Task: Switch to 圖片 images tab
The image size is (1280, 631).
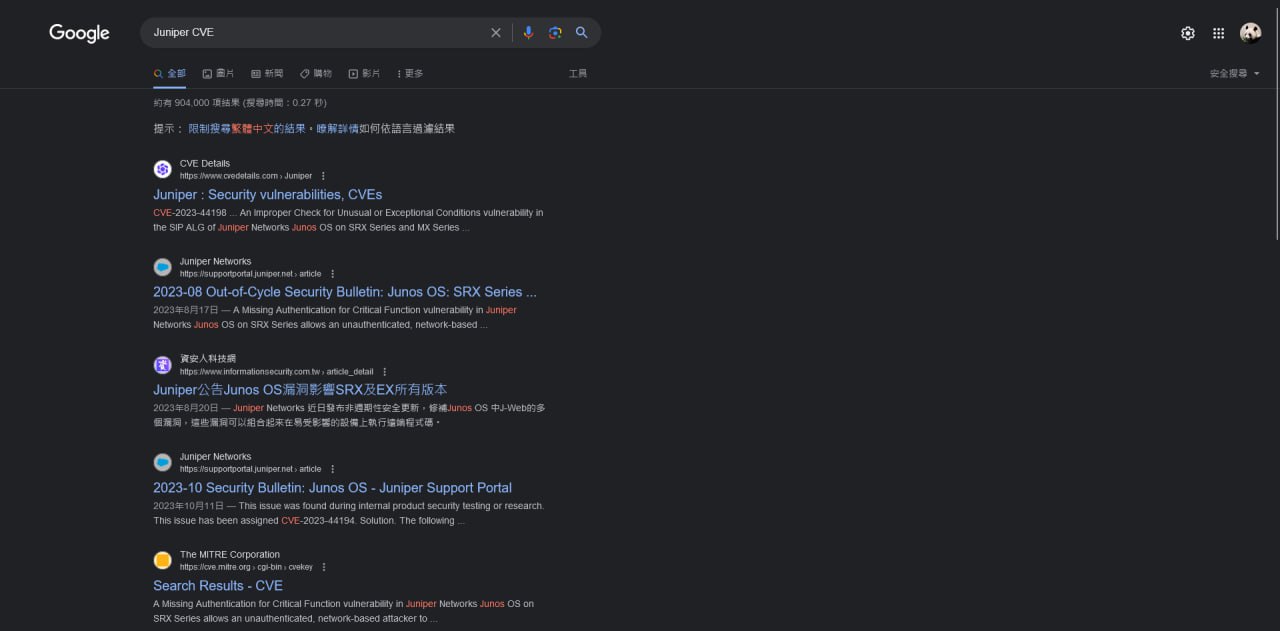Action: [x=218, y=74]
